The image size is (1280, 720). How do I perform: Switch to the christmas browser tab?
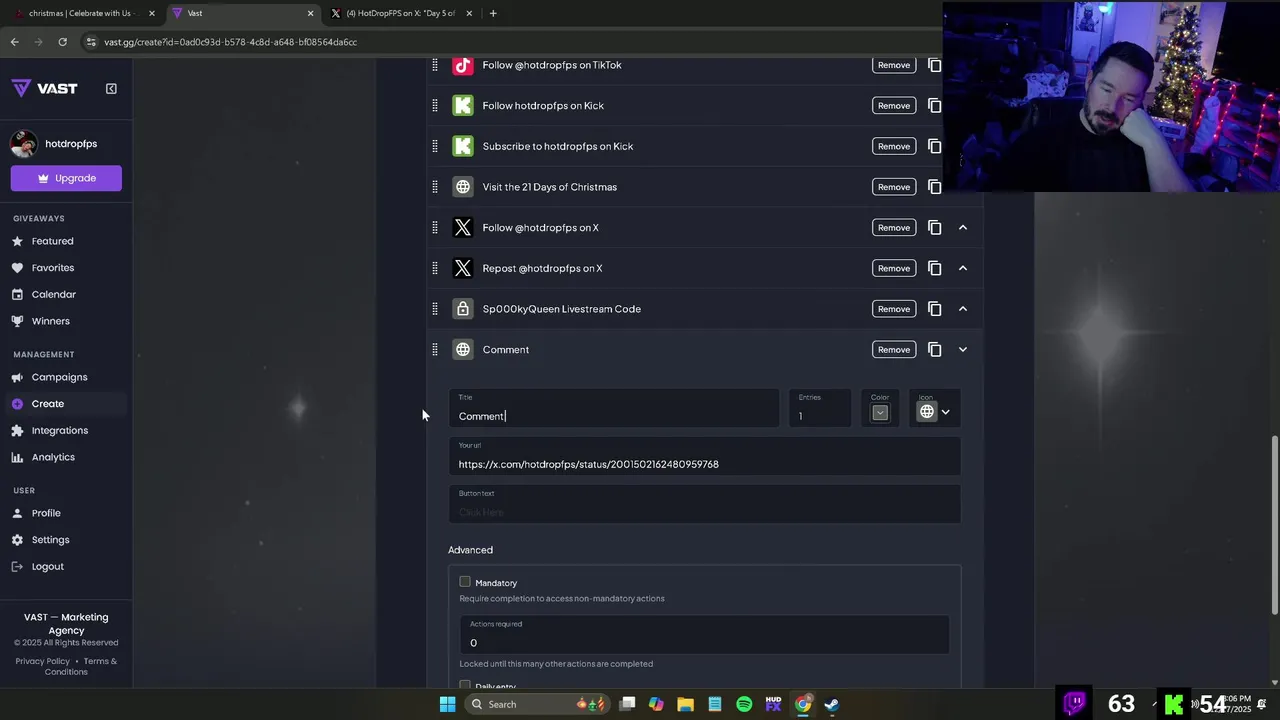(83, 13)
